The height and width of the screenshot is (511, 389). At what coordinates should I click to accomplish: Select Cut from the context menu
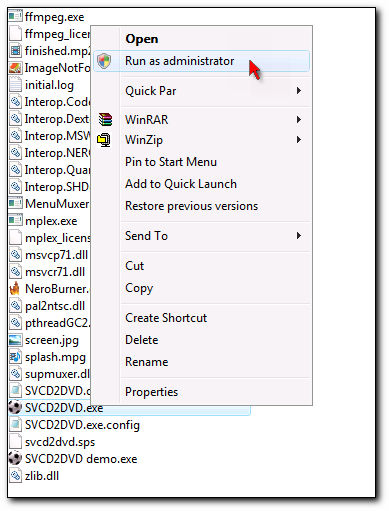point(202,266)
